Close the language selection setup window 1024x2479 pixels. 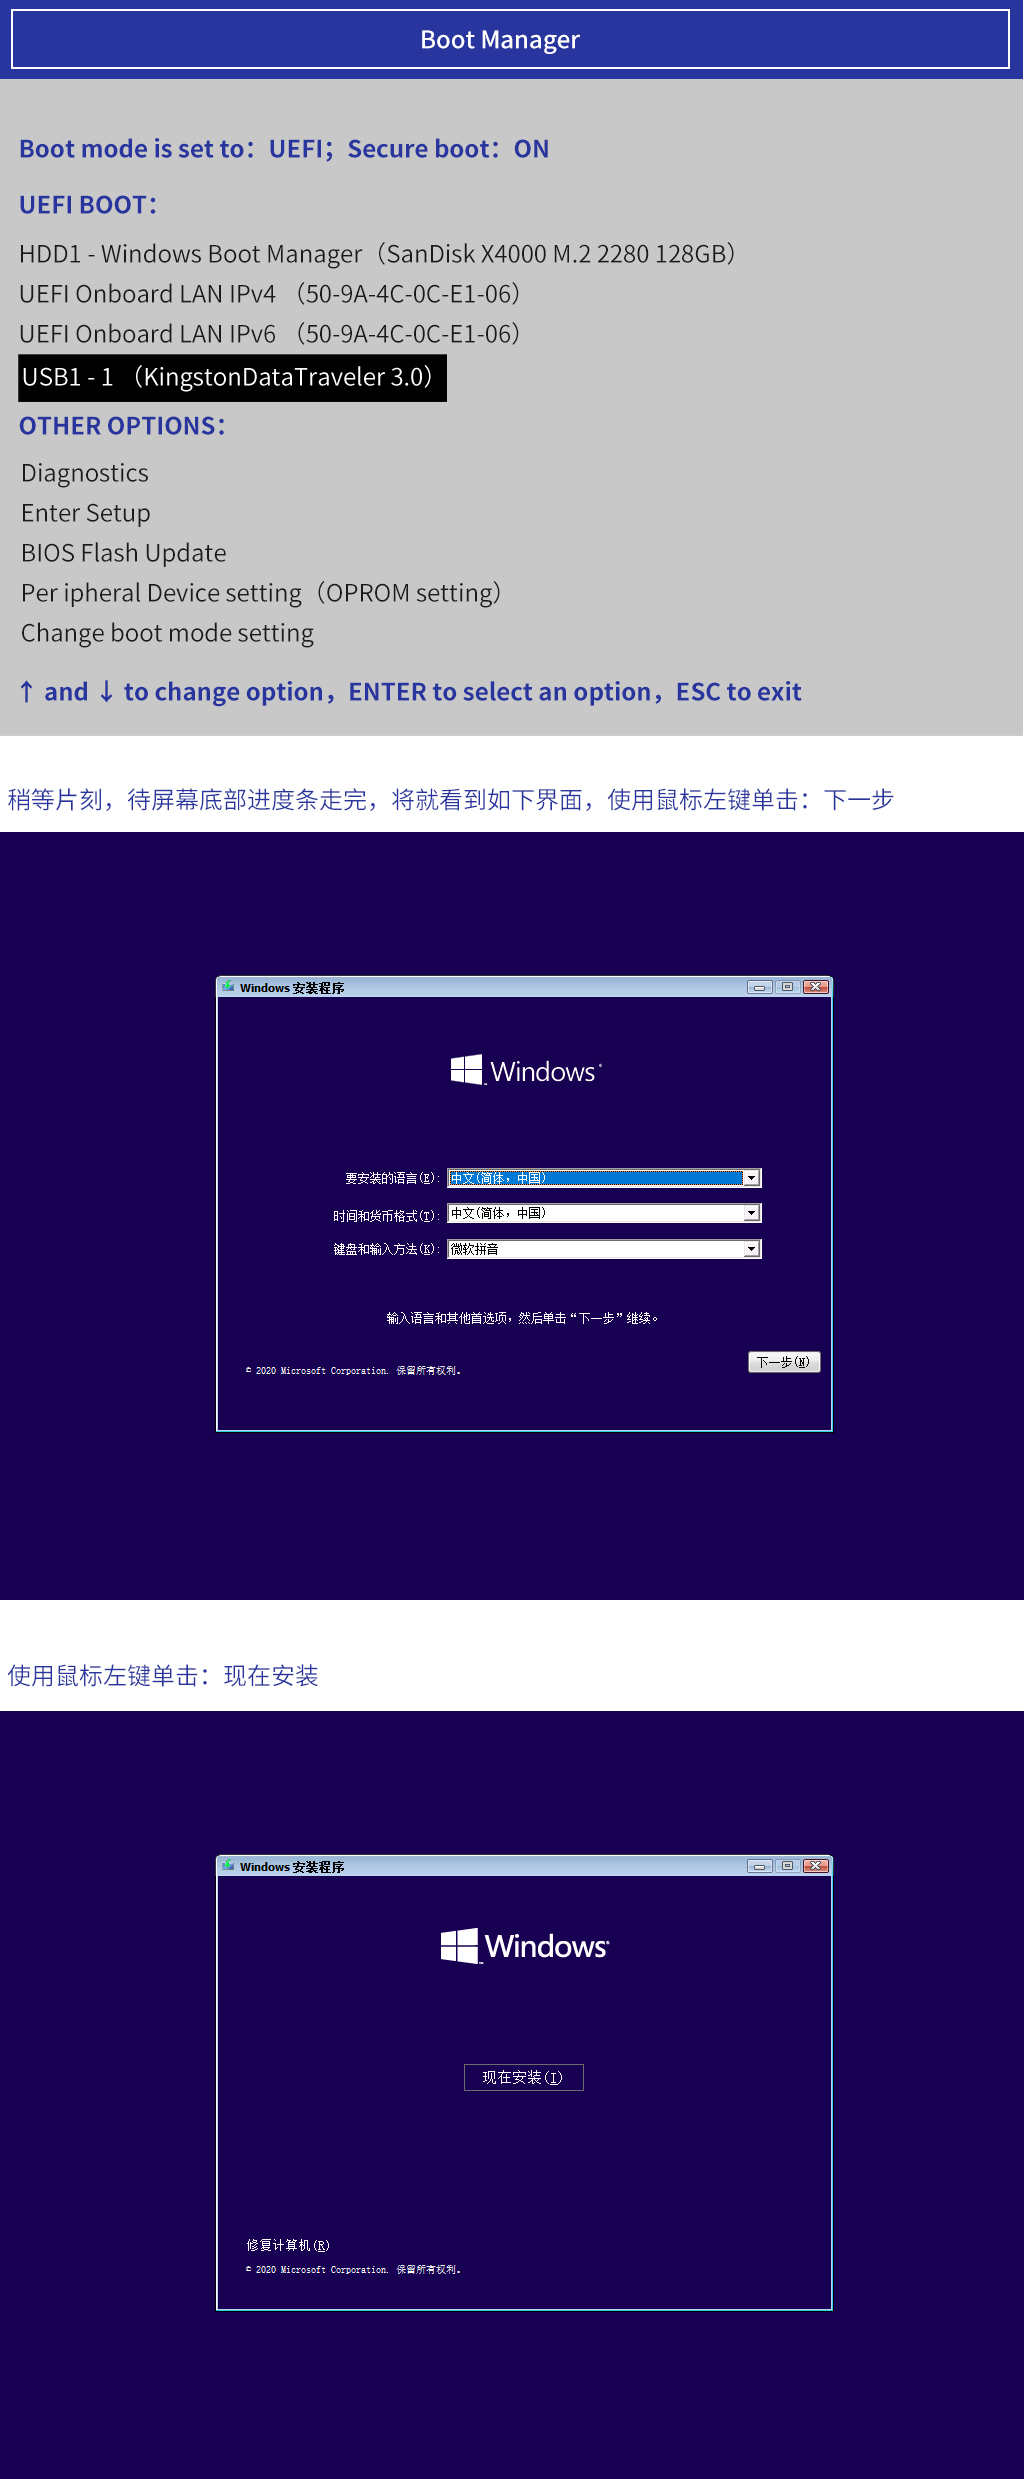point(816,987)
